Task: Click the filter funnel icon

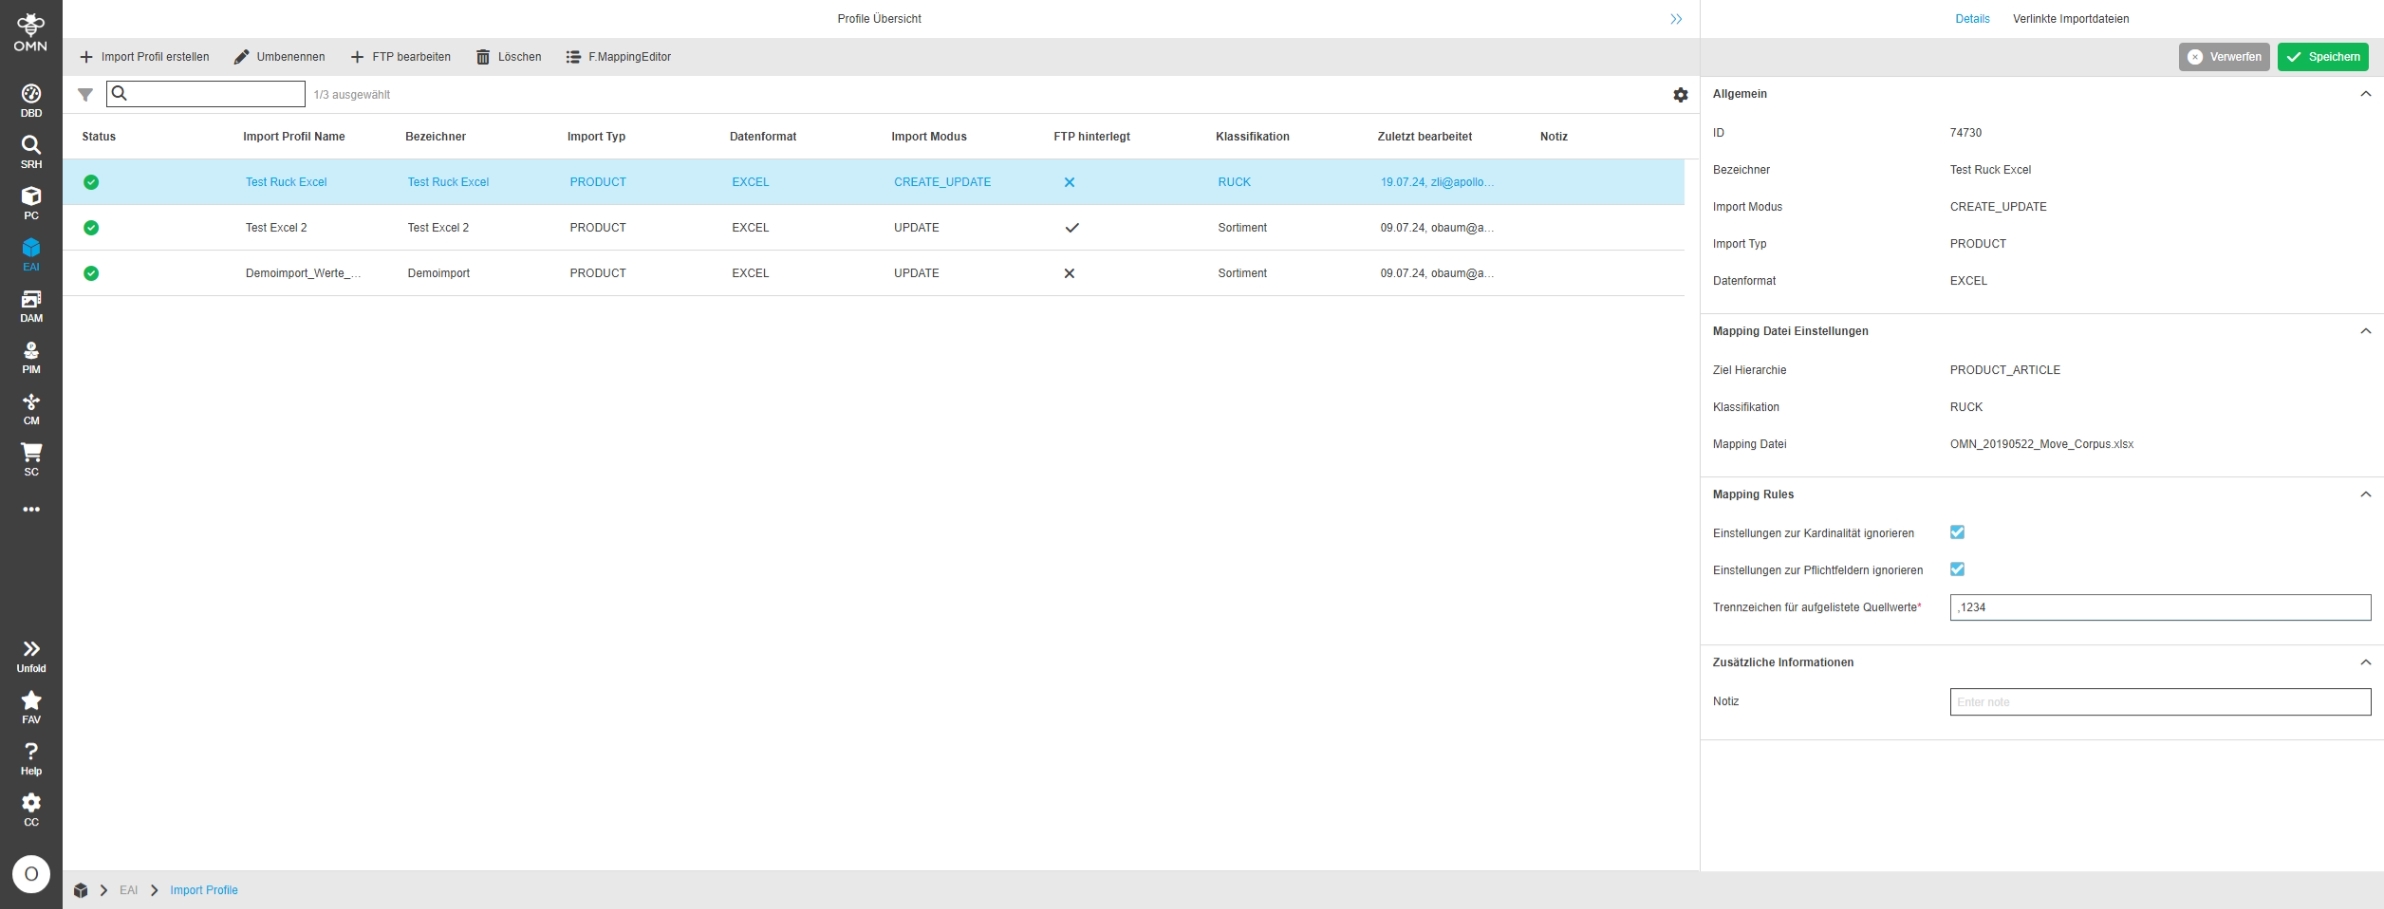Action: [x=85, y=95]
